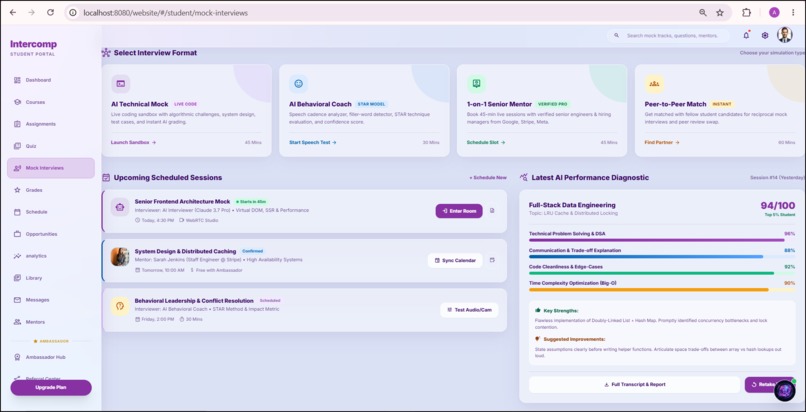Select Mock Interviews in sidebar
Viewport: 806px width, 412px height.
pos(51,168)
